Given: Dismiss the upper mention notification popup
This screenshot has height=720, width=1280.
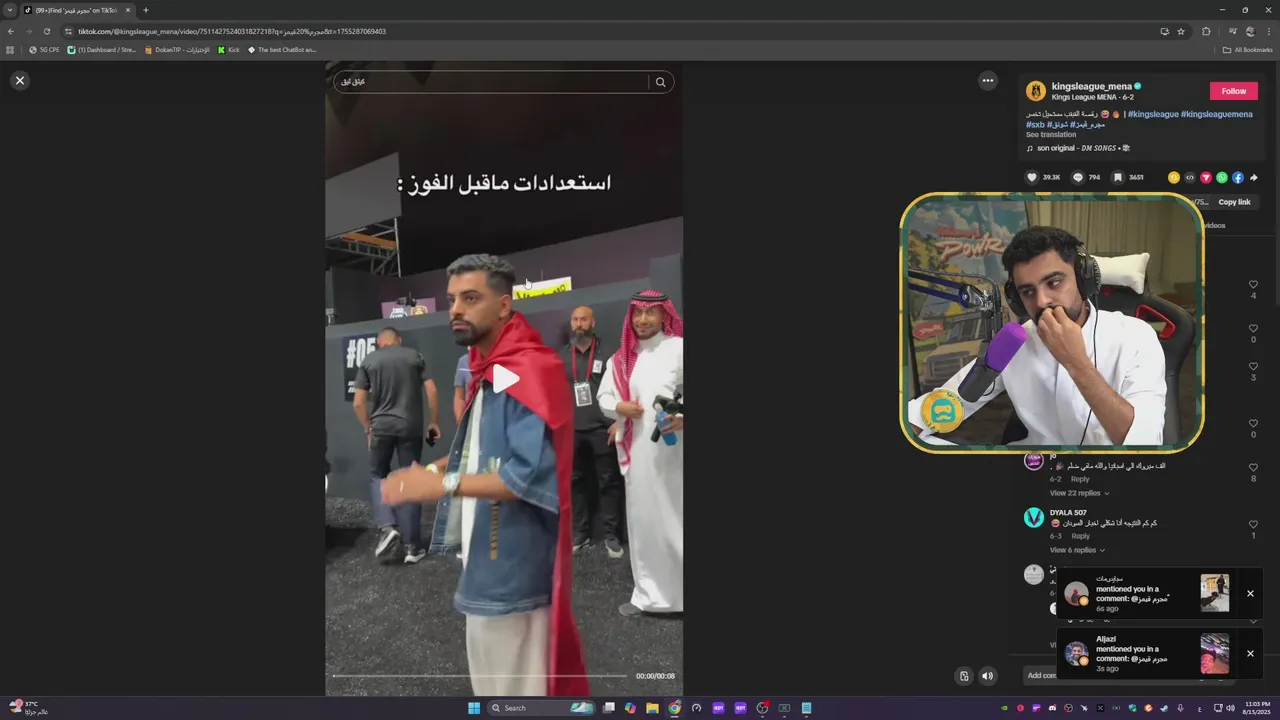Looking at the screenshot, I should (1250, 593).
